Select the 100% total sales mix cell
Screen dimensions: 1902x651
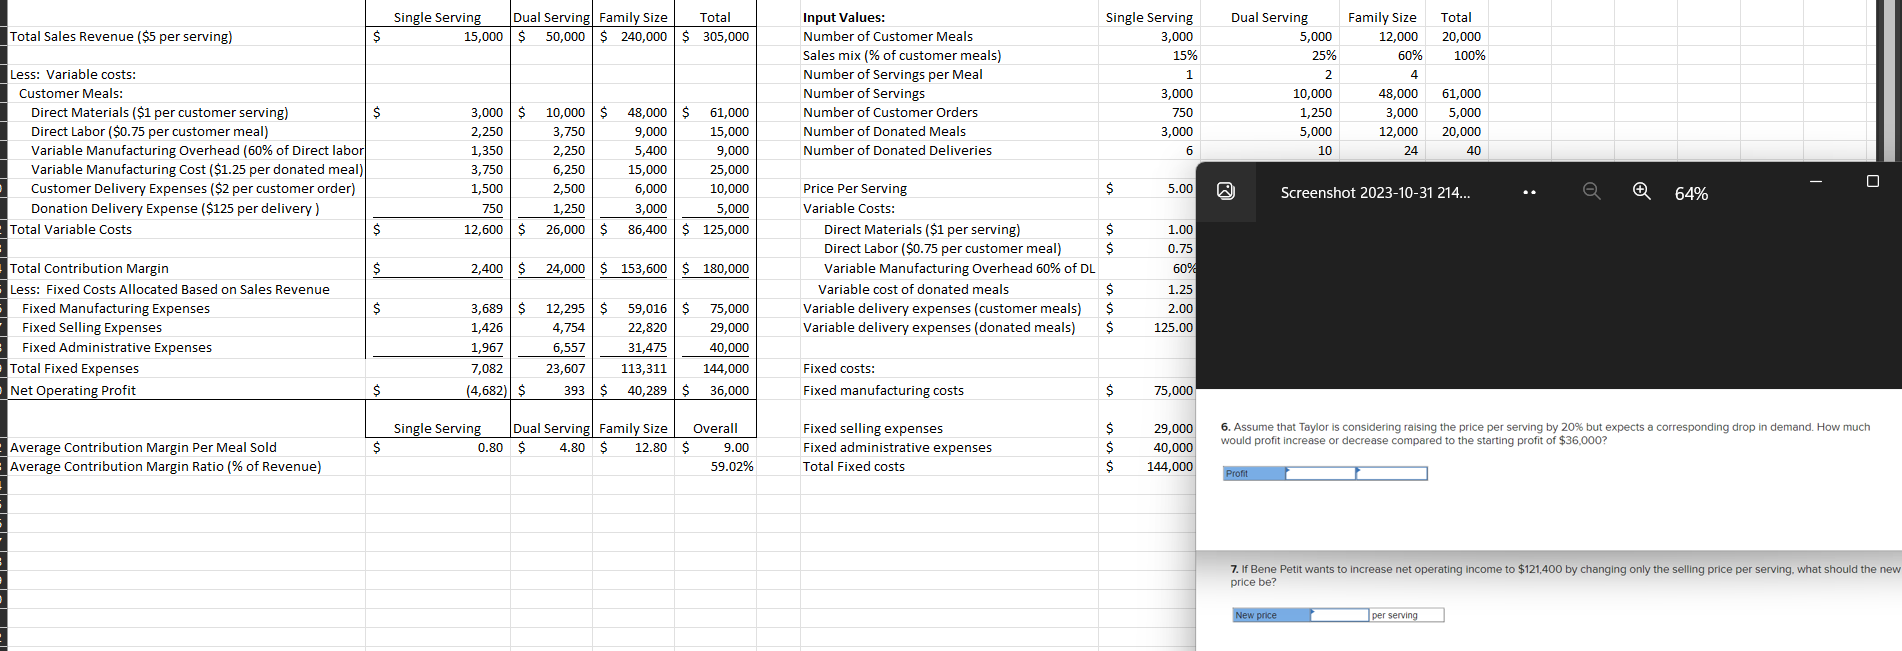1469,56
